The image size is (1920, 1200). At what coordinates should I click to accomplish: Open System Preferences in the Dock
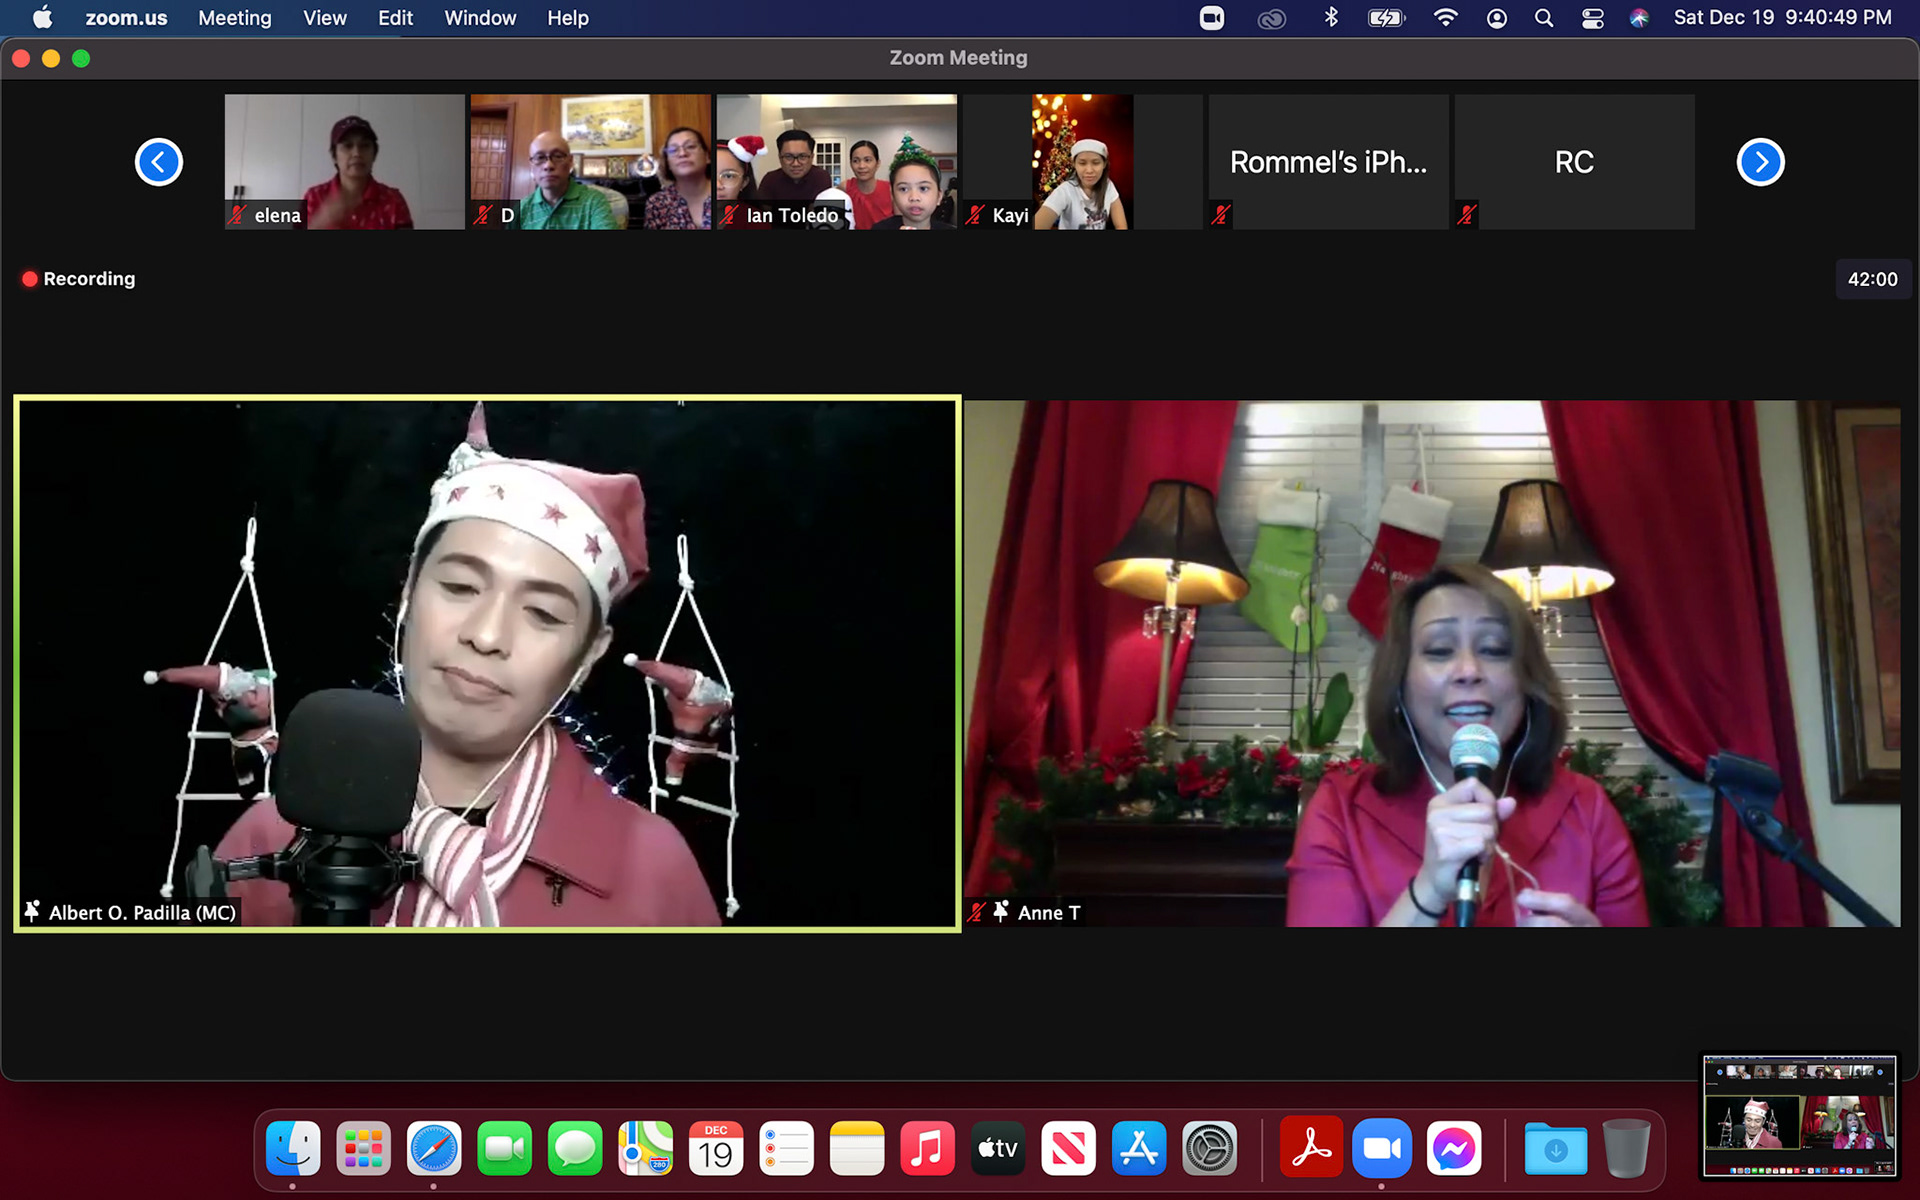pyautogui.click(x=1209, y=1149)
